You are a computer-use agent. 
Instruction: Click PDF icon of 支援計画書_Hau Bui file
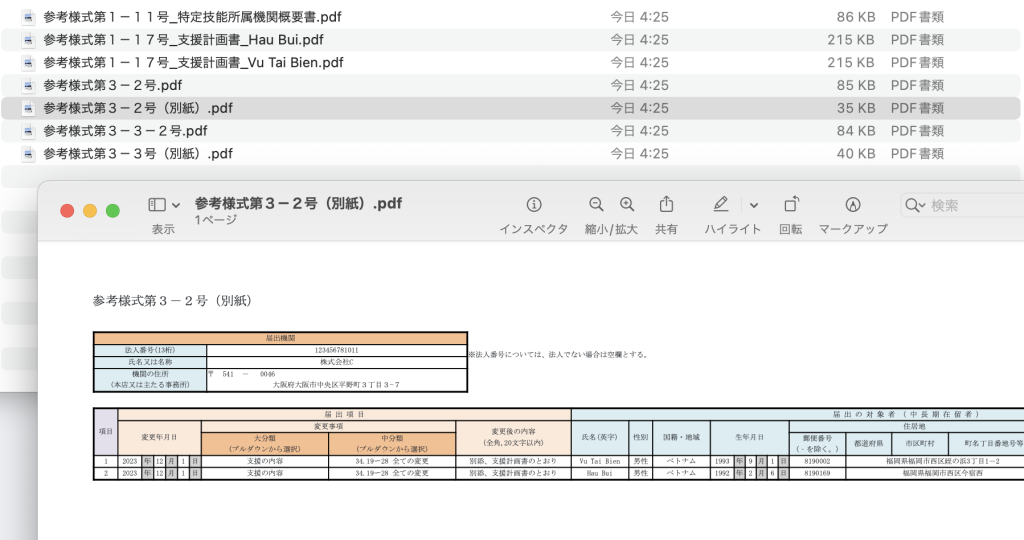pos(28,40)
